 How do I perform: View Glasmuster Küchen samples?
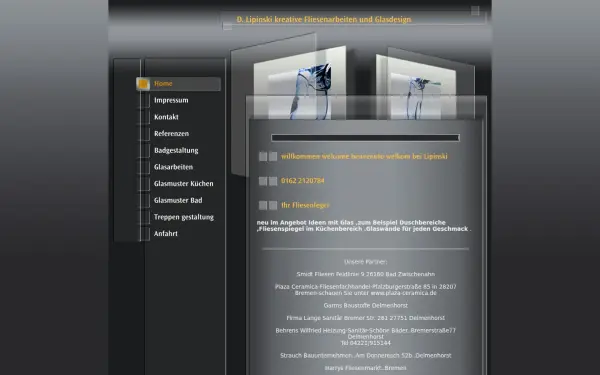click(x=184, y=184)
